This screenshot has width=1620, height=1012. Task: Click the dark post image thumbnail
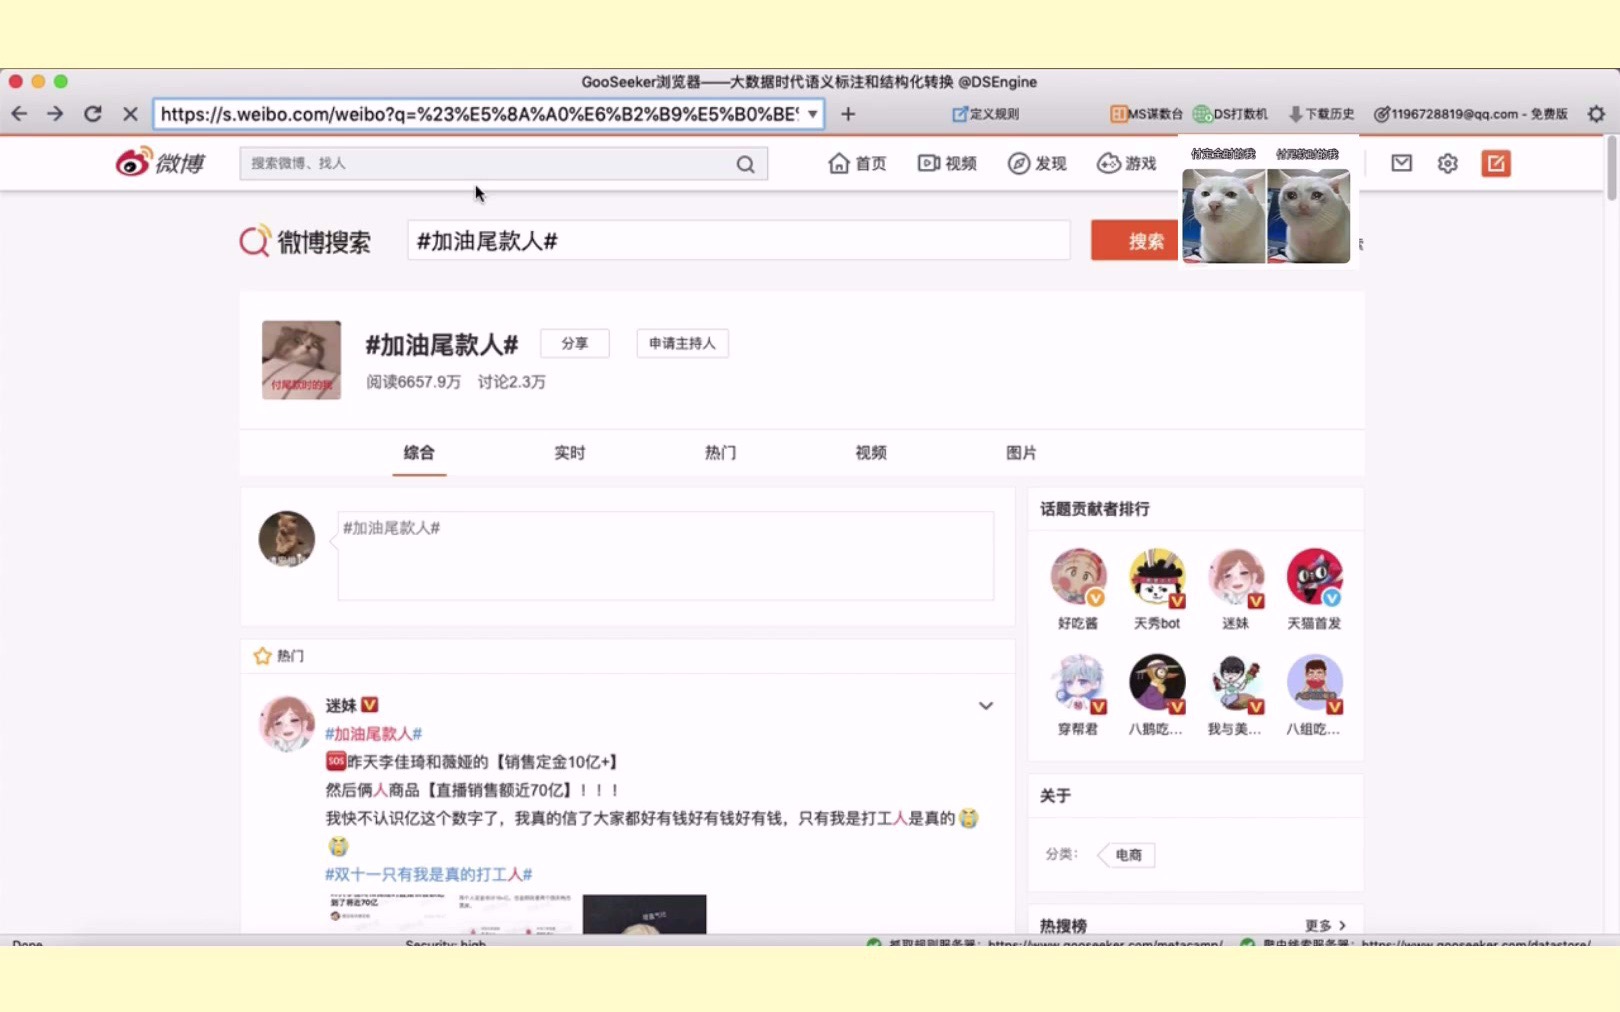[x=644, y=914]
